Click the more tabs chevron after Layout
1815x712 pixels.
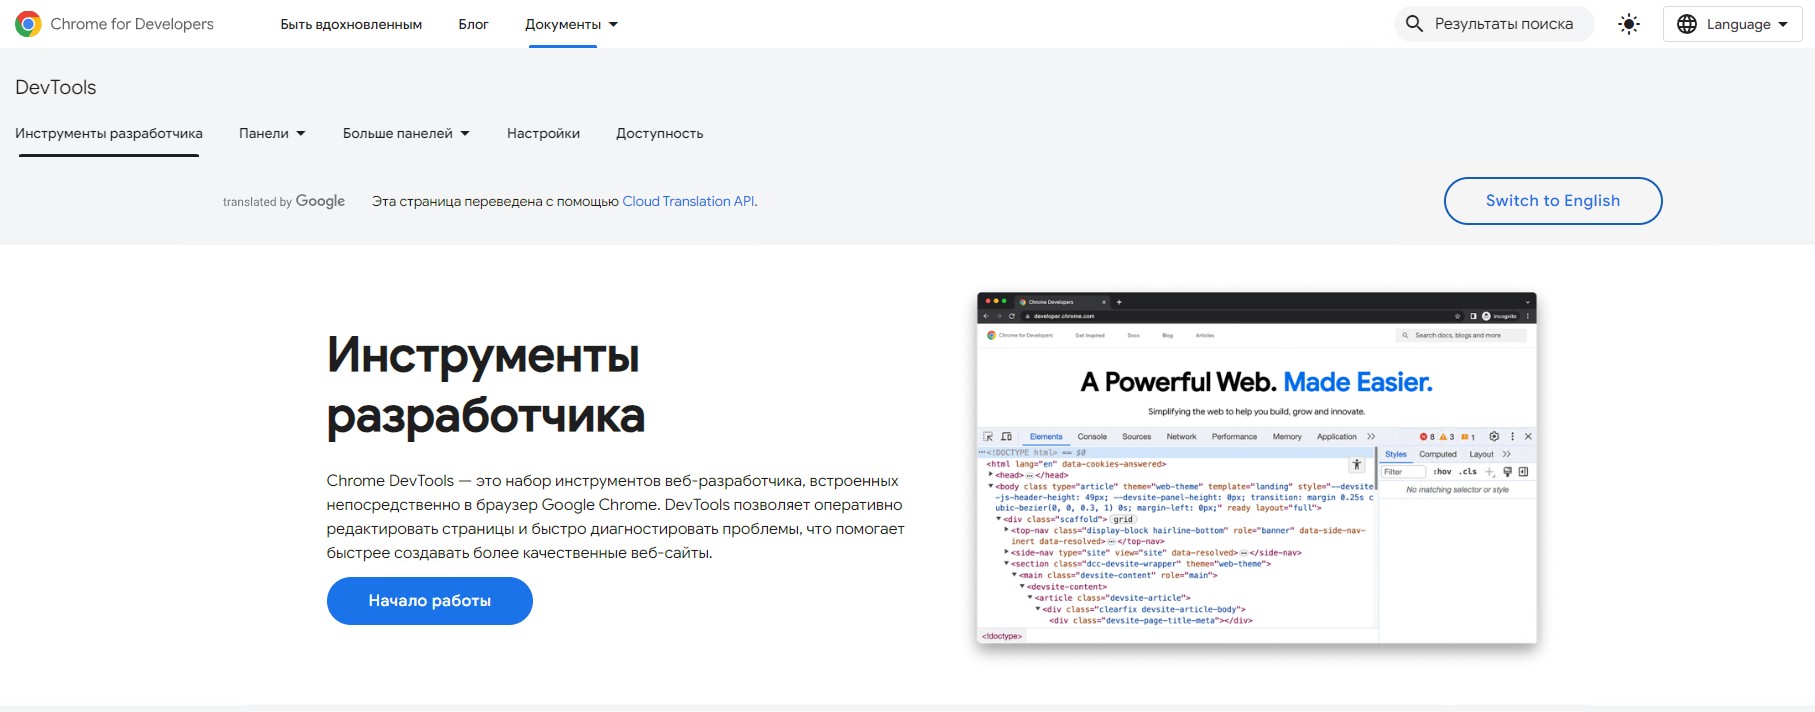(x=1507, y=454)
